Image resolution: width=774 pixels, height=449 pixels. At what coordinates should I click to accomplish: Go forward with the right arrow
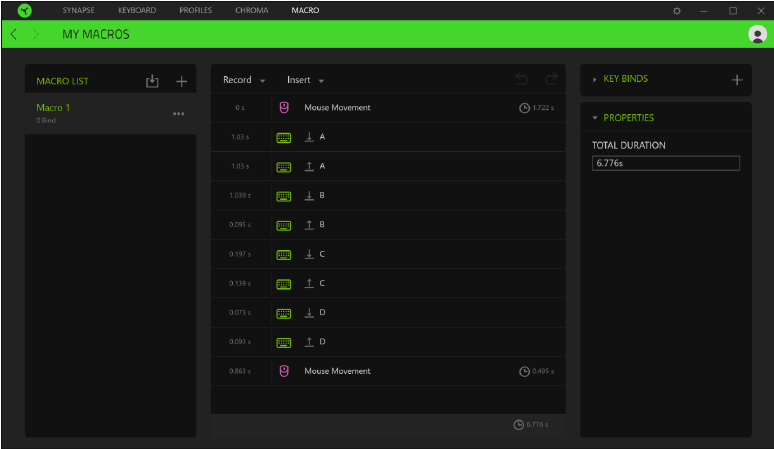[36, 34]
